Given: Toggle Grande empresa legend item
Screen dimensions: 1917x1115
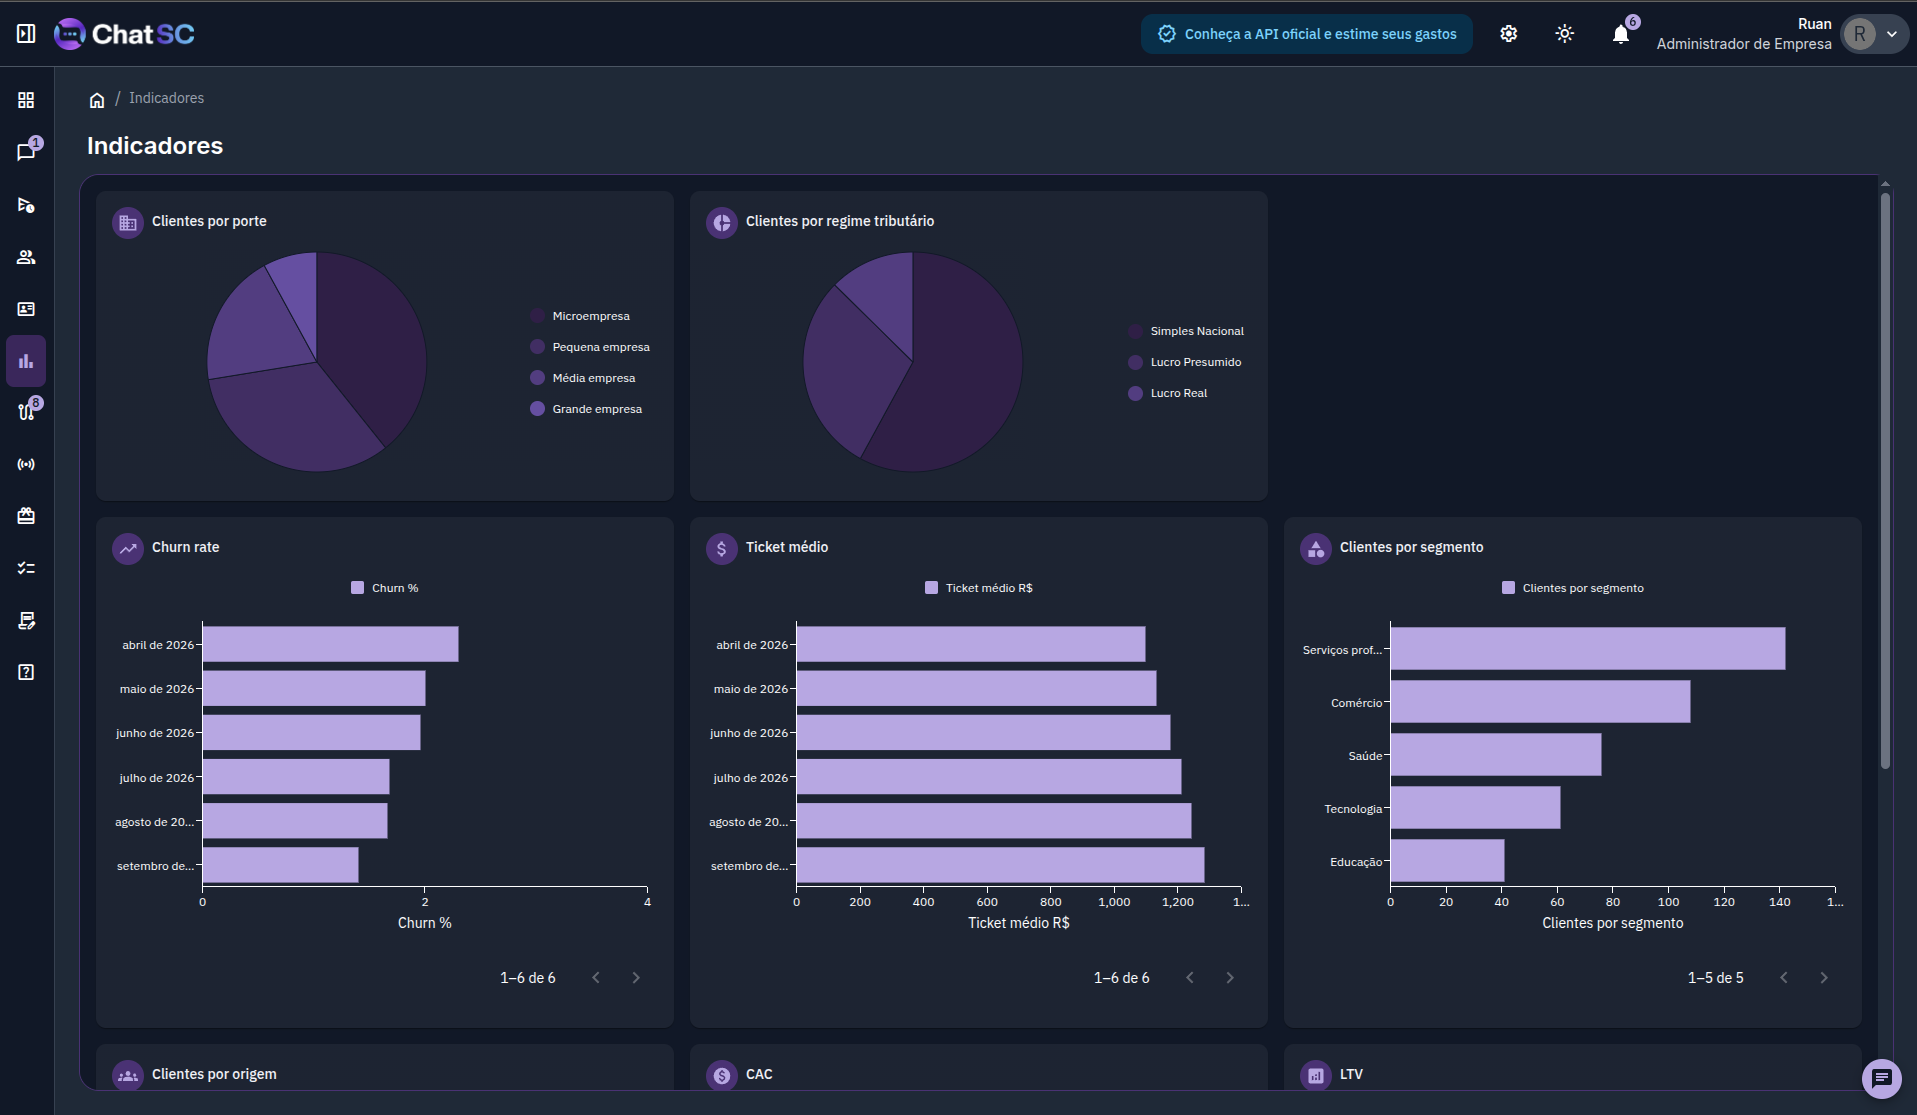Looking at the screenshot, I should point(586,409).
